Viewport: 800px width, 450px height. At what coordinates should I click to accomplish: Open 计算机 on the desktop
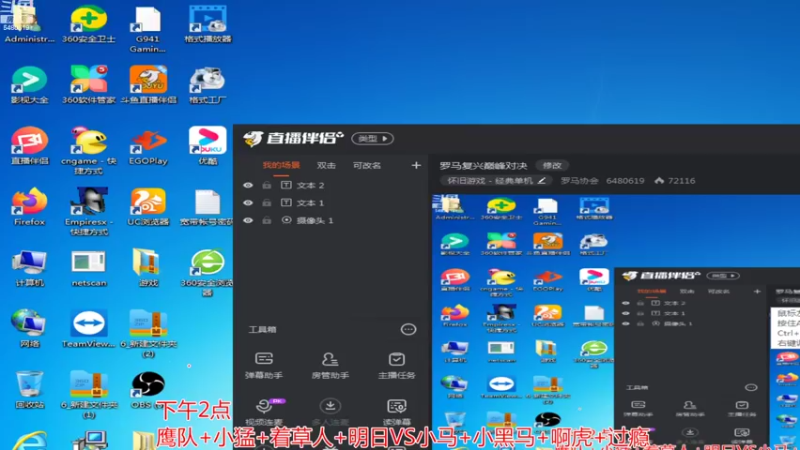(30, 268)
